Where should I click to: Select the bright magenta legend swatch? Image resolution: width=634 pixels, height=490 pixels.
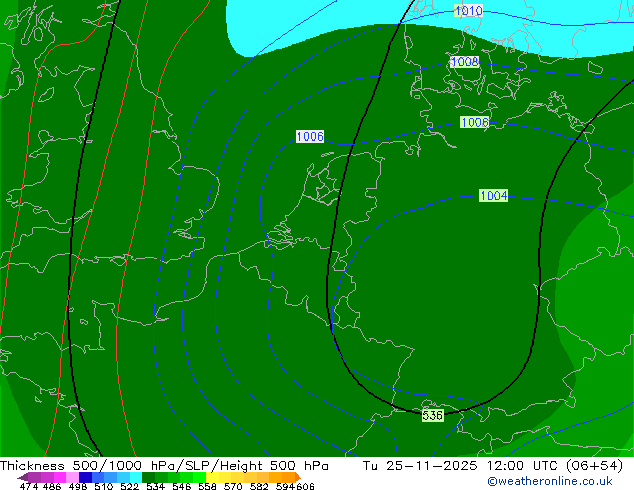point(59,477)
